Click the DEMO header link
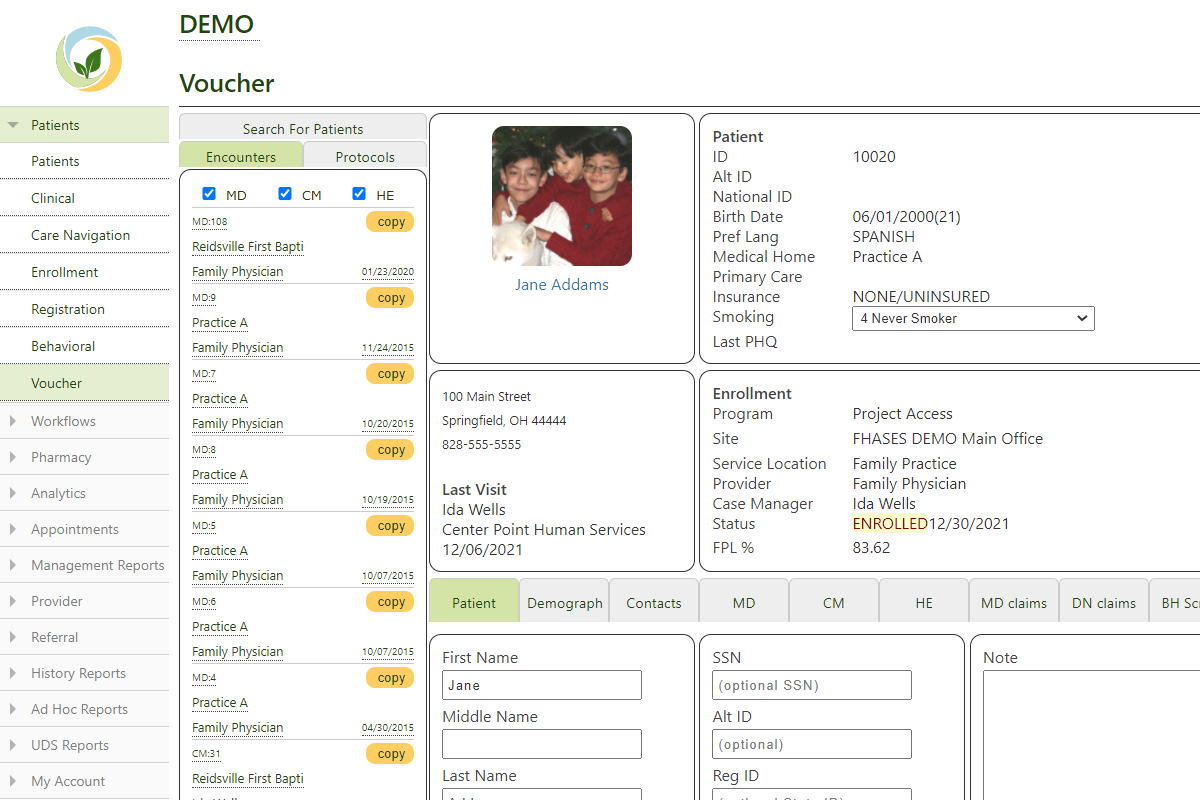Image resolution: width=1200 pixels, height=800 pixels. click(217, 24)
